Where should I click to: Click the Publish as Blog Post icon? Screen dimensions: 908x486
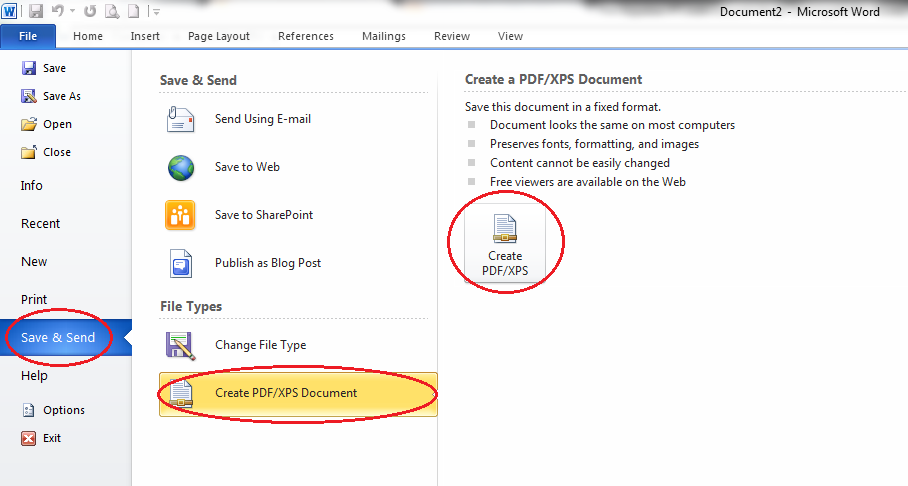click(x=181, y=264)
